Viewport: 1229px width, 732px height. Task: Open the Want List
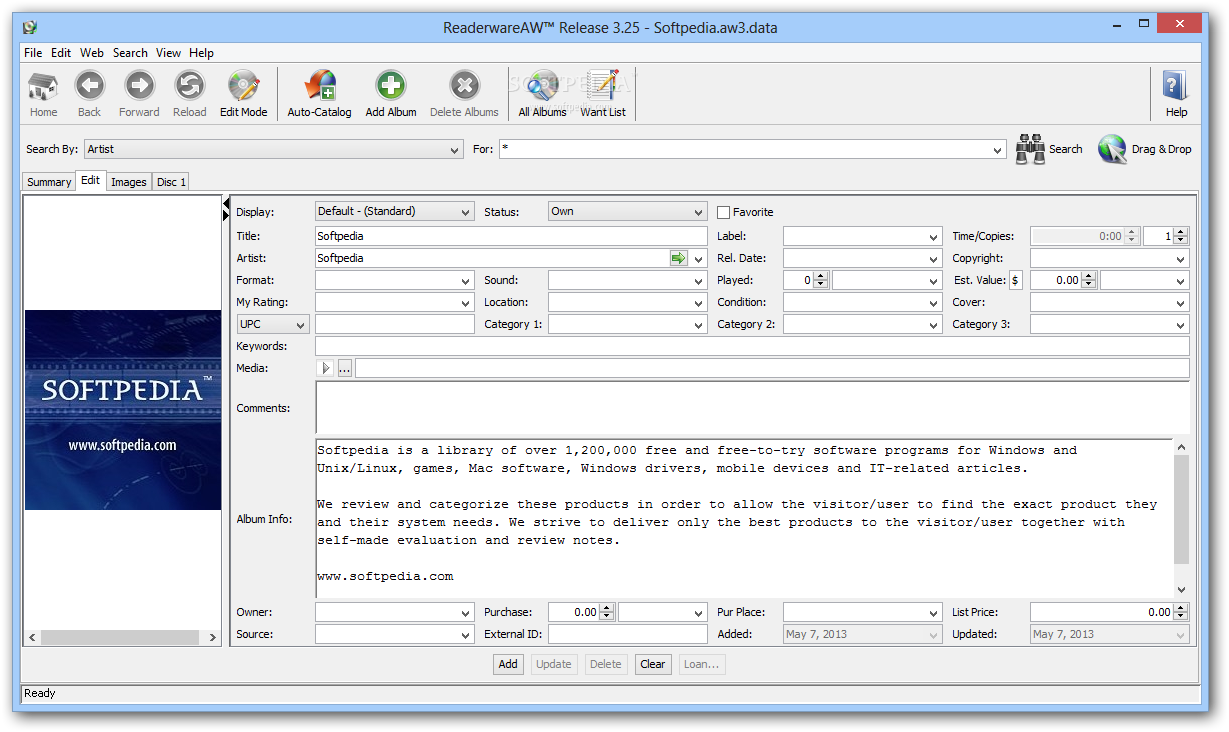[603, 94]
